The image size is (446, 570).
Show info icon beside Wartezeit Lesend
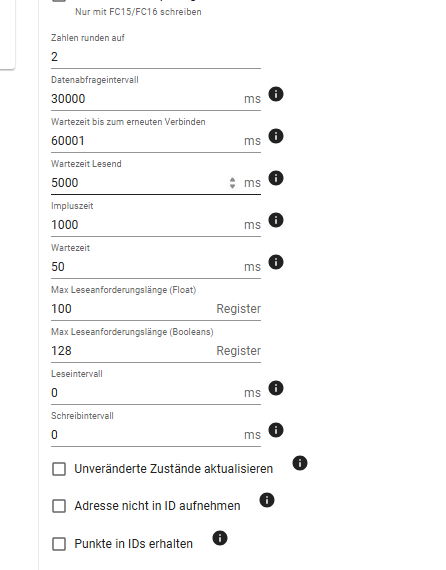click(276, 178)
